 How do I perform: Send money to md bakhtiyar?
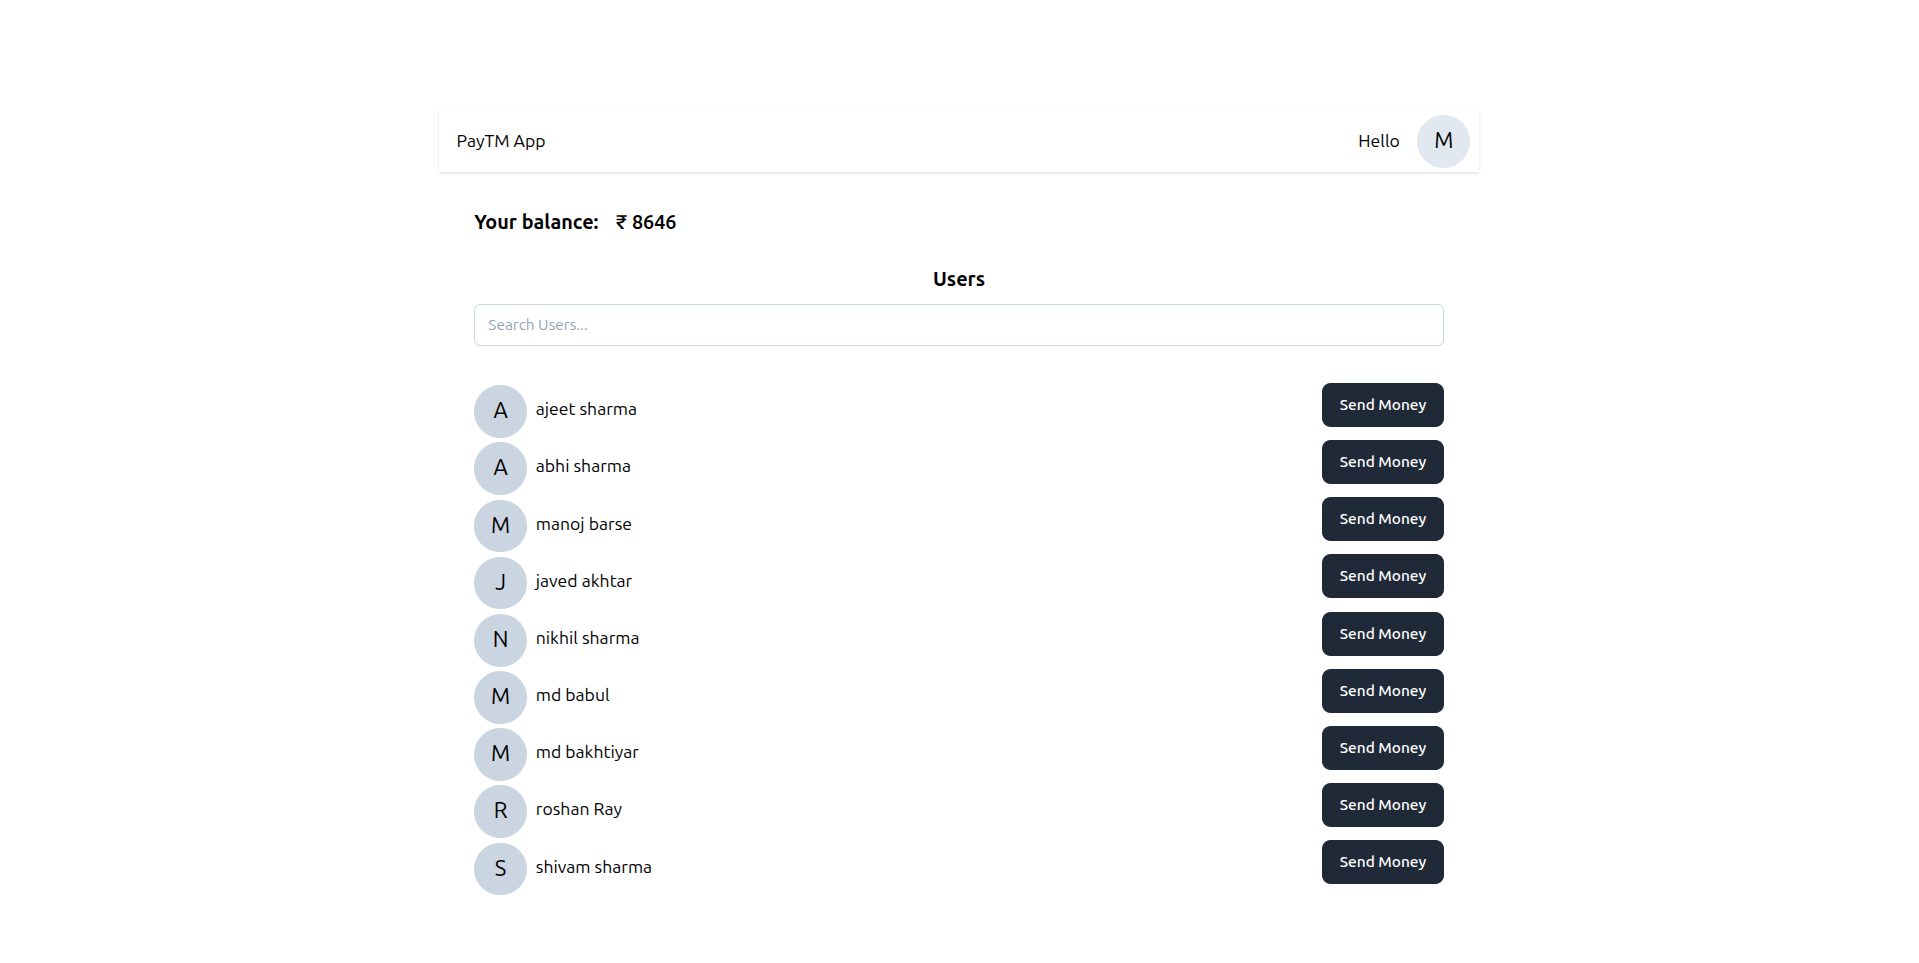[x=1382, y=748]
